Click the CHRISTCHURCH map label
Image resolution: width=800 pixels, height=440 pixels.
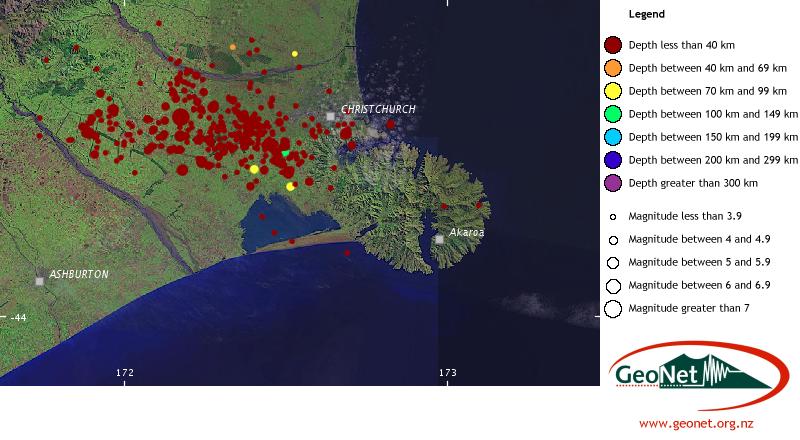(x=378, y=109)
